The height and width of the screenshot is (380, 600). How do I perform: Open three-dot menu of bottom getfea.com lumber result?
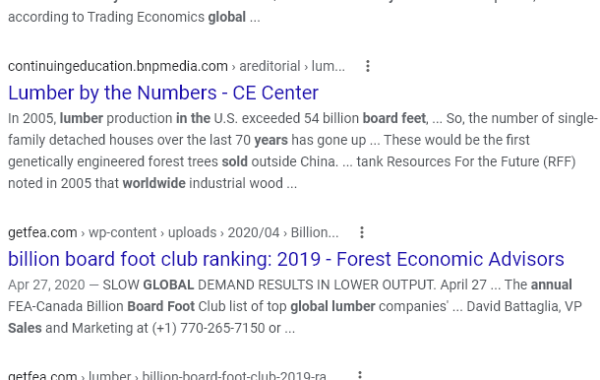coord(359,375)
